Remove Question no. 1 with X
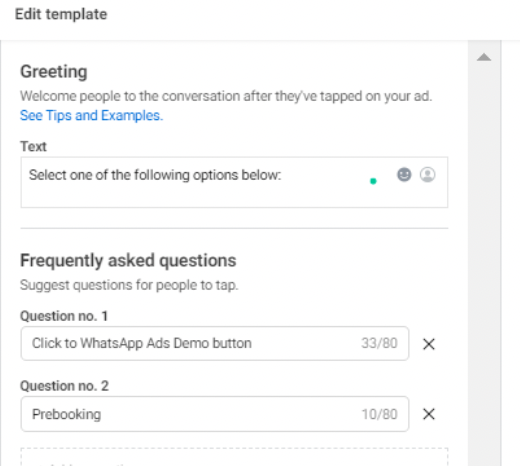 (x=429, y=344)
